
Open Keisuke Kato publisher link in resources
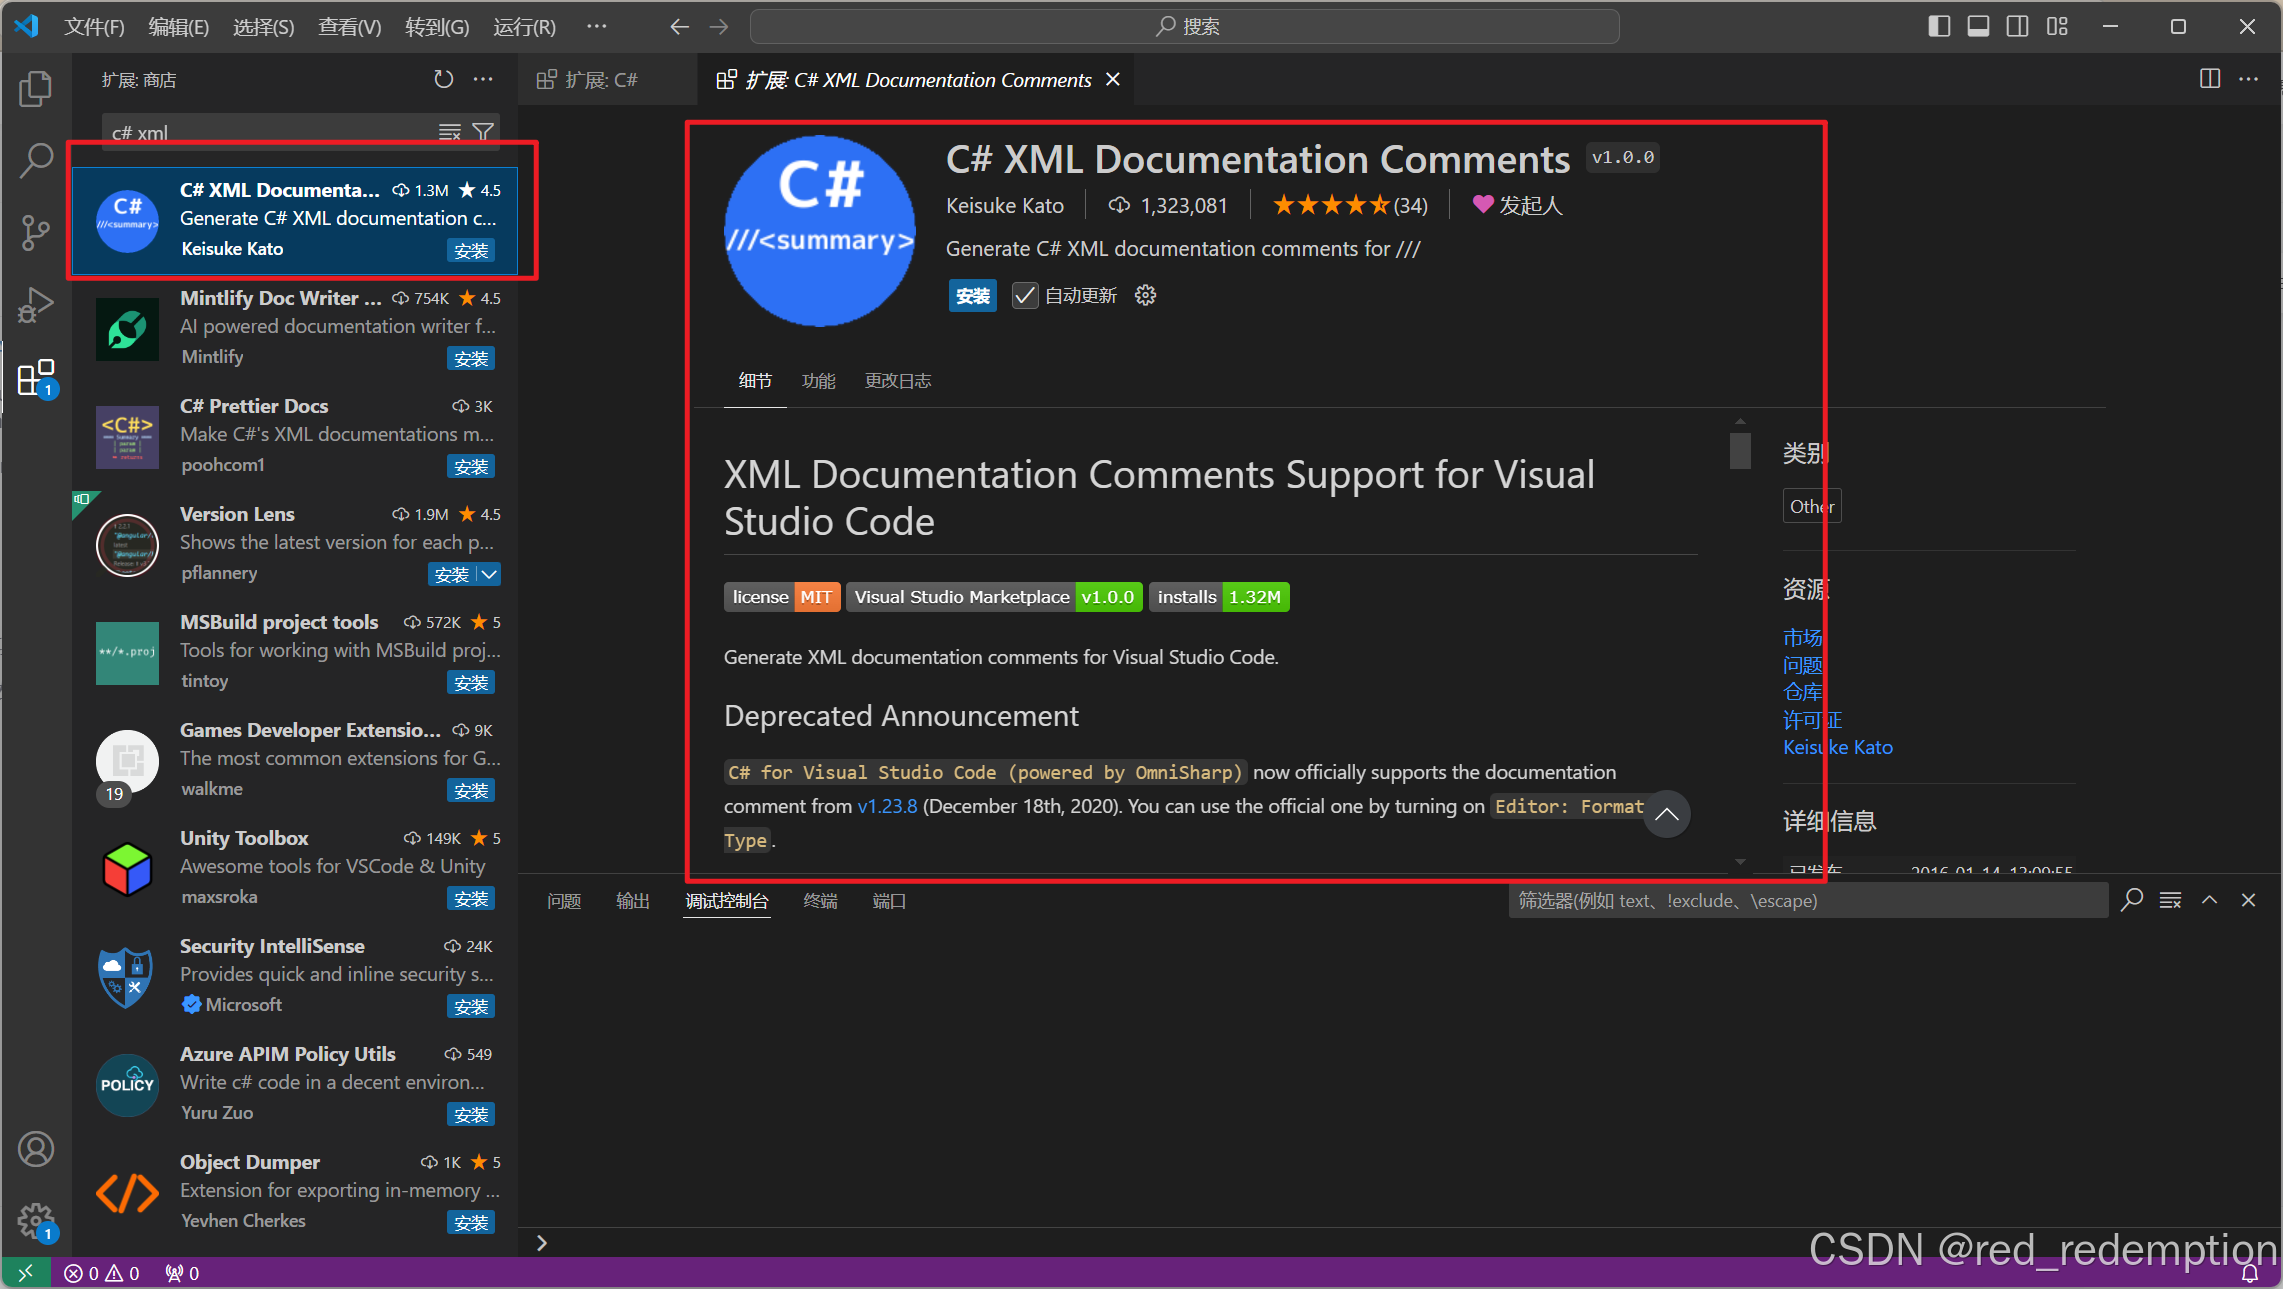(1838, 747)
